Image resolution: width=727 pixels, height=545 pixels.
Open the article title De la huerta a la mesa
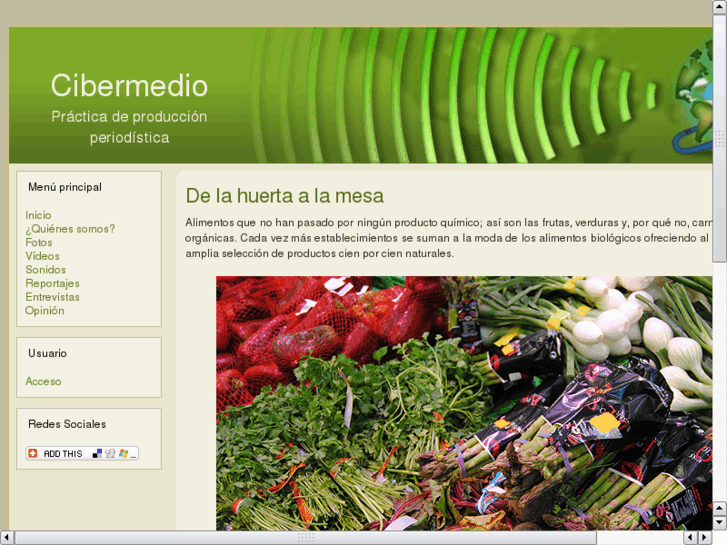[285, 196]
